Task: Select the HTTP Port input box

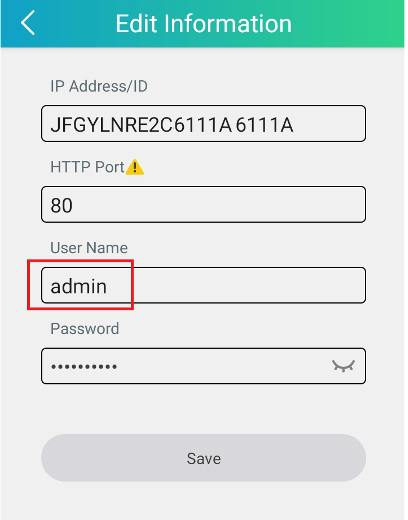Action: [203, 204]
